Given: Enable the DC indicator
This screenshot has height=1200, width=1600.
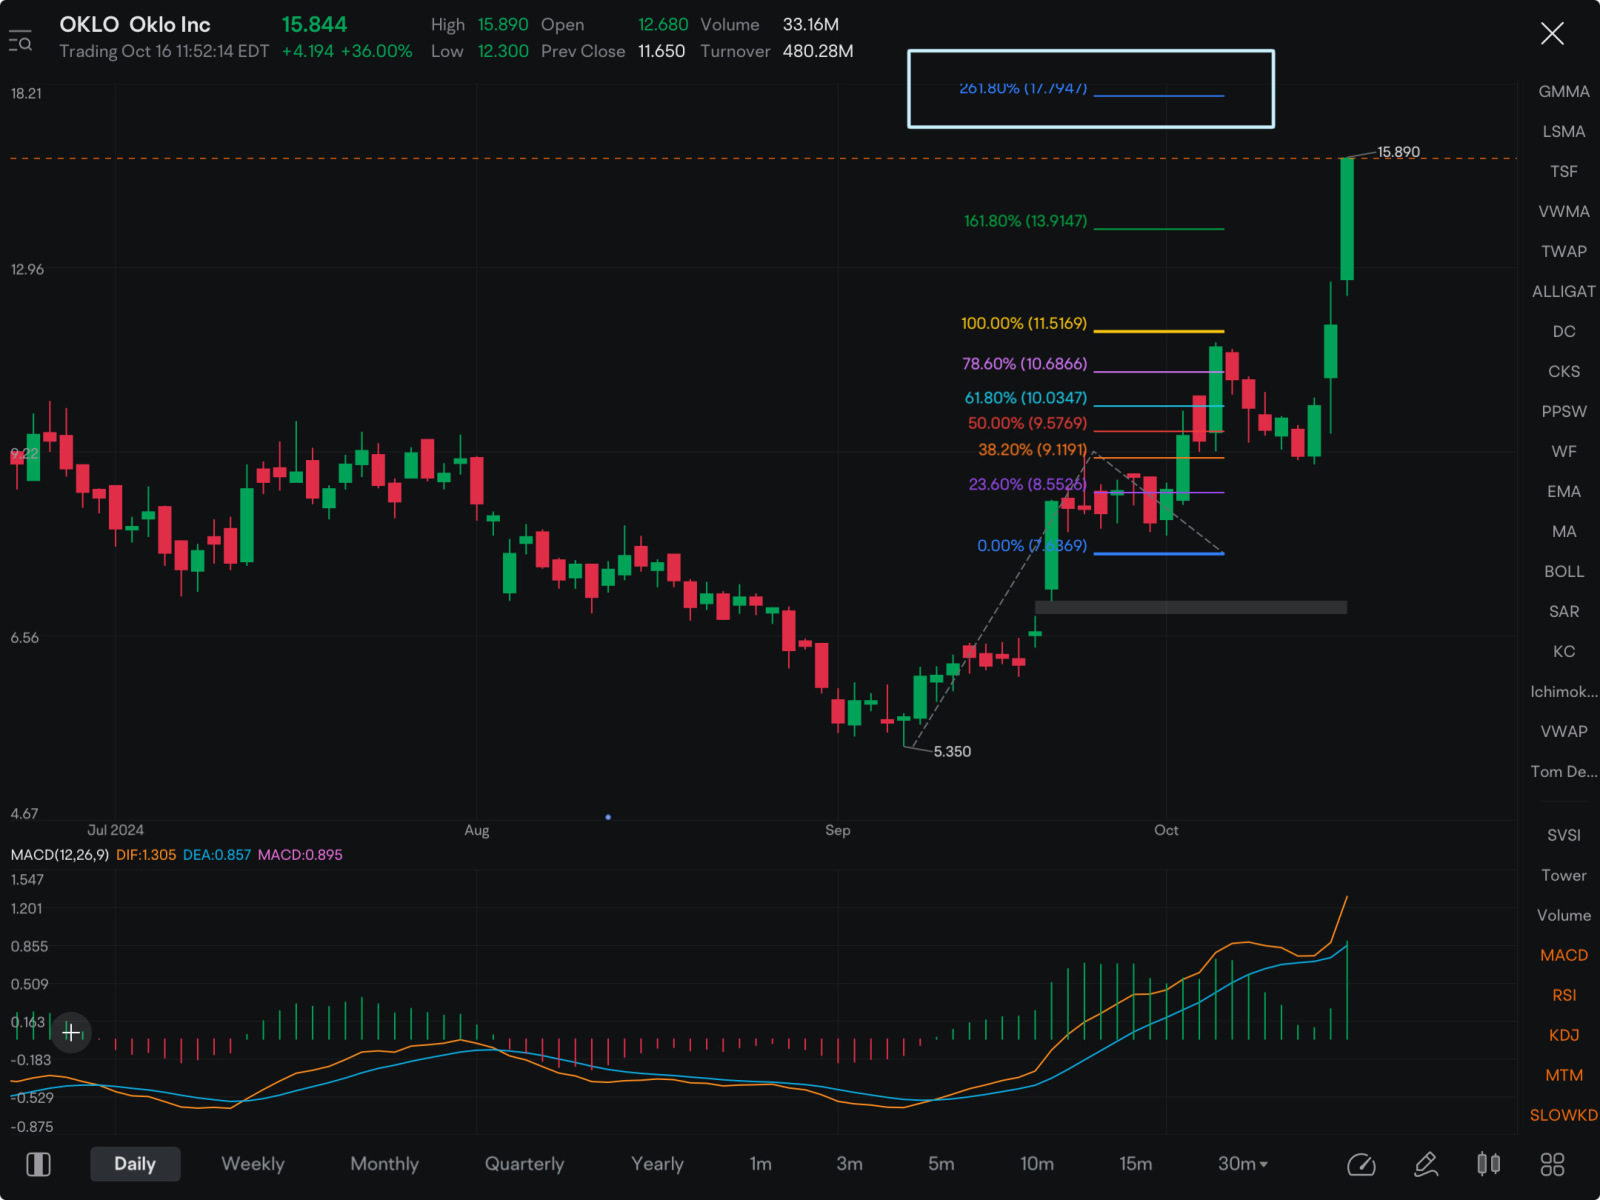Looking at the screenshot, I should [x=1564, y=331].
